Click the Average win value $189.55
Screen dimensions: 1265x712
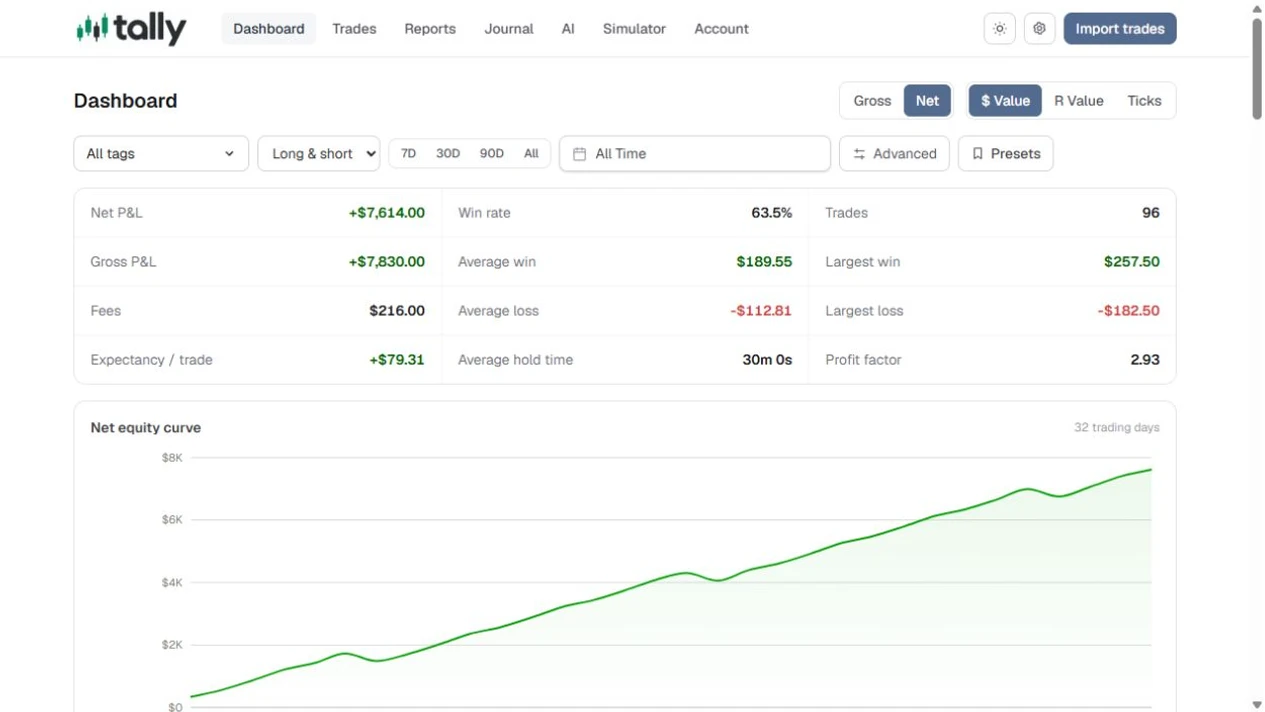tap(764, 262)
